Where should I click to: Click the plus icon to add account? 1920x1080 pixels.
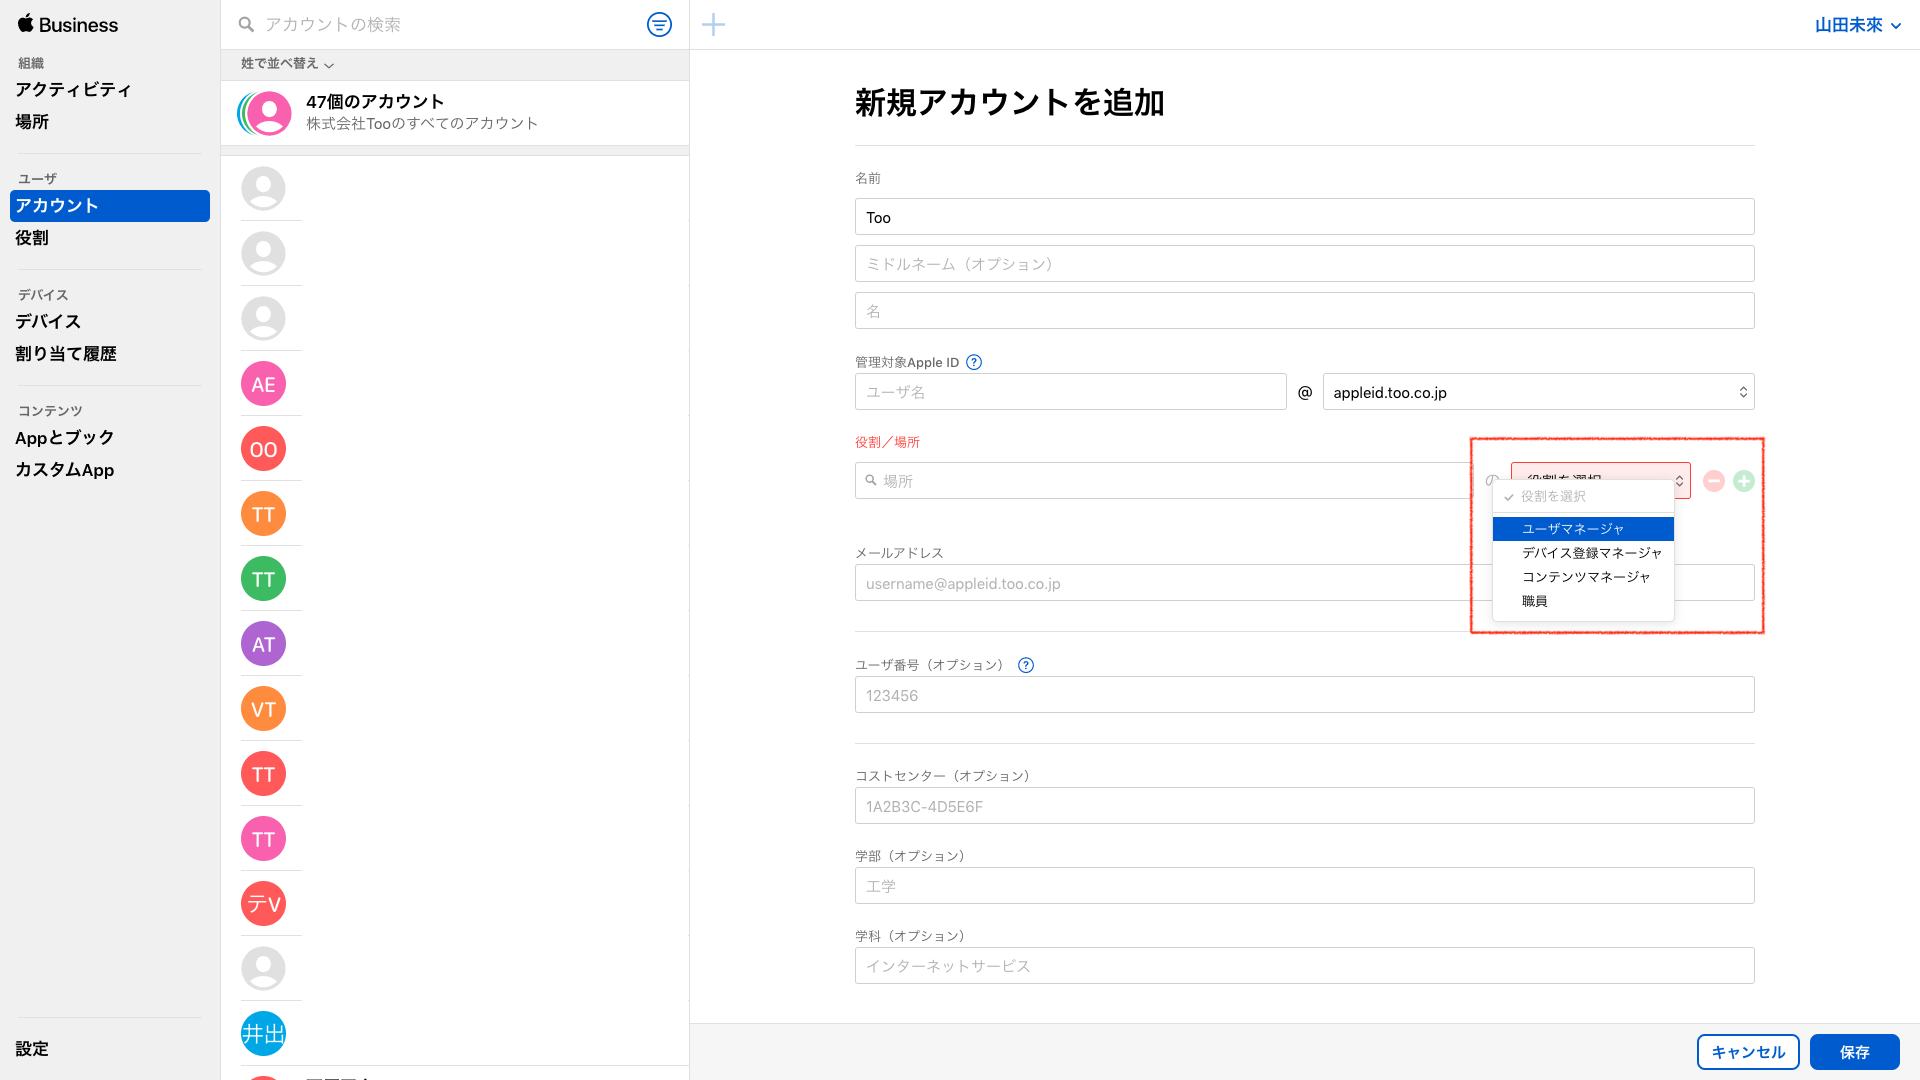(713, 25)
